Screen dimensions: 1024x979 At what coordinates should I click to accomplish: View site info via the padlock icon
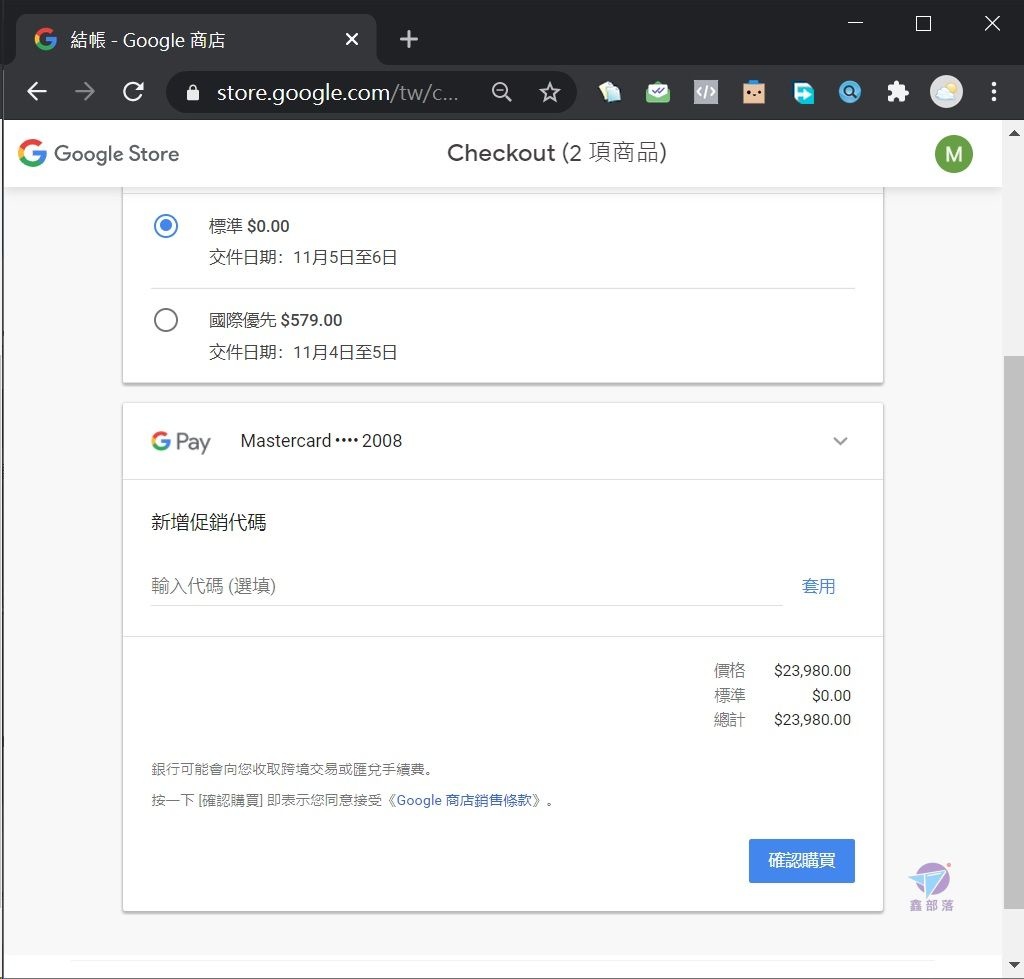[x=193, y=93]
